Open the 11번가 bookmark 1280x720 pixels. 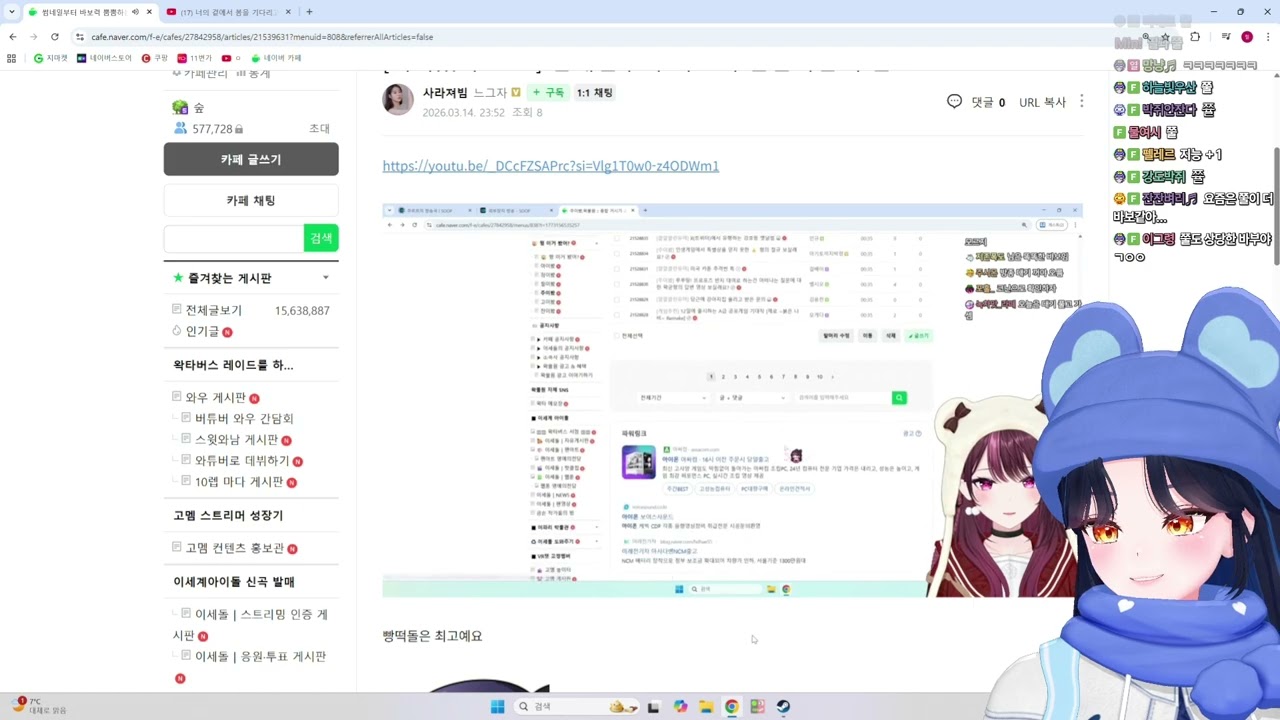(195, 58)
